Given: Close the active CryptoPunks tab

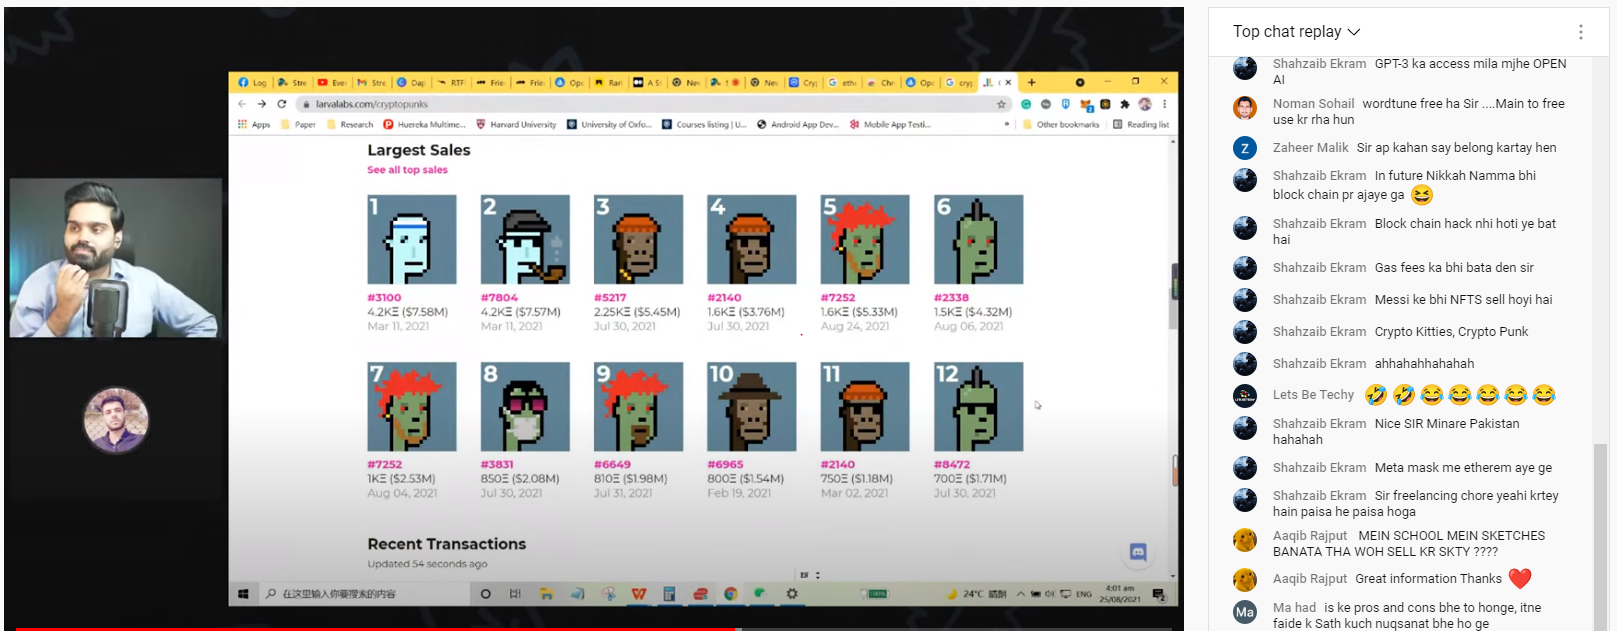Looking at the screenshot, I should 1009,82.
